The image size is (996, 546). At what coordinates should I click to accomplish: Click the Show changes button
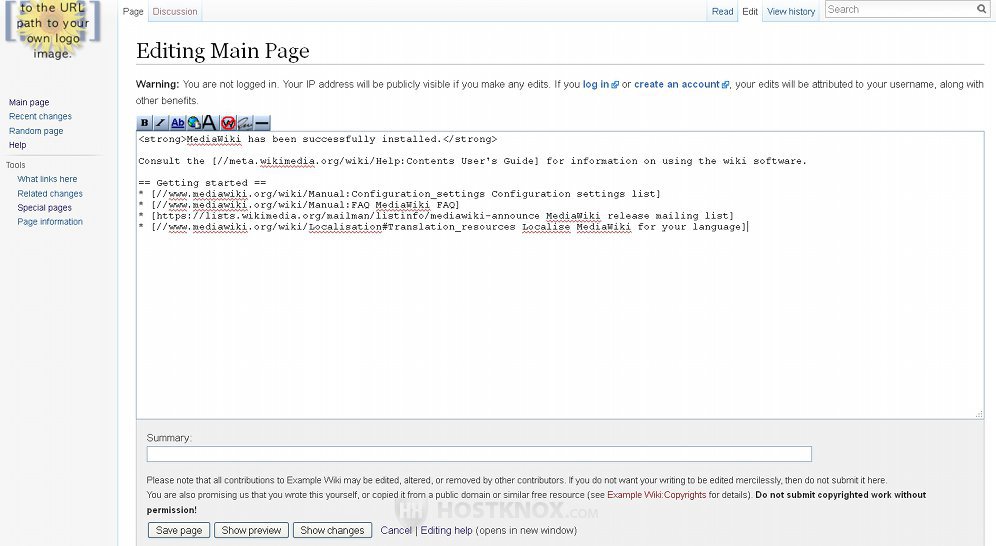click(x=332, y=530)
